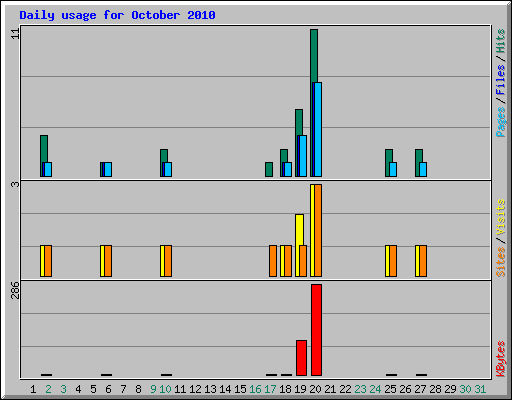
Task: Click green x-axis day label "3"
Action: (63, 389)
